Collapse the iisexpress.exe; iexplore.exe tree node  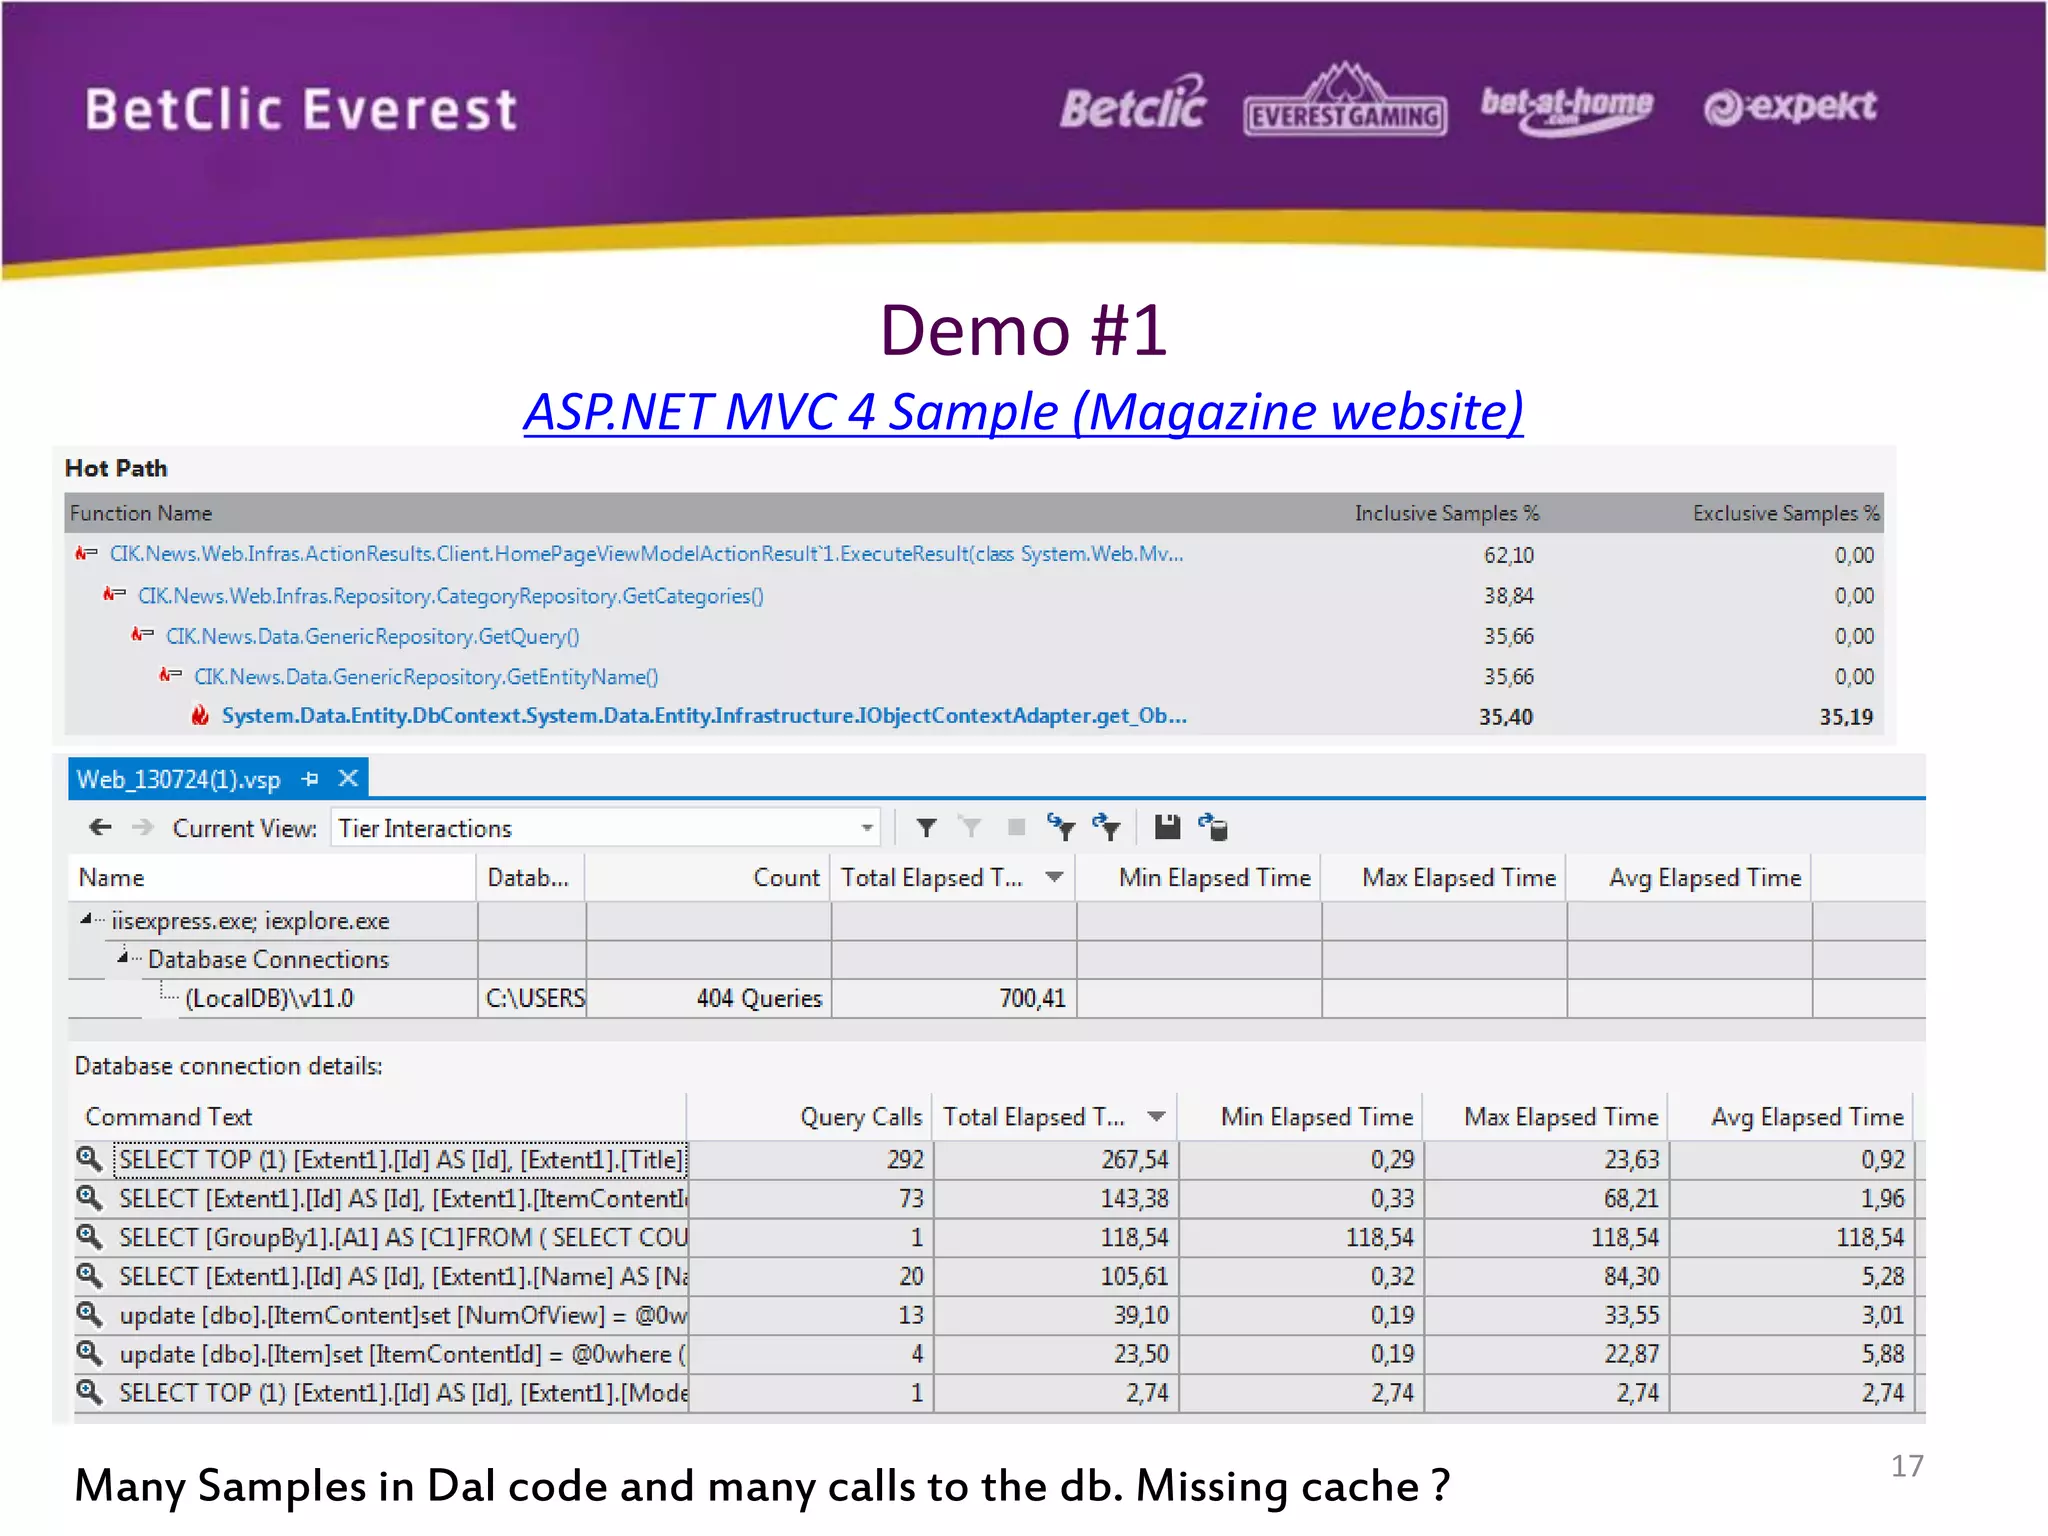[x=86, y=918]
